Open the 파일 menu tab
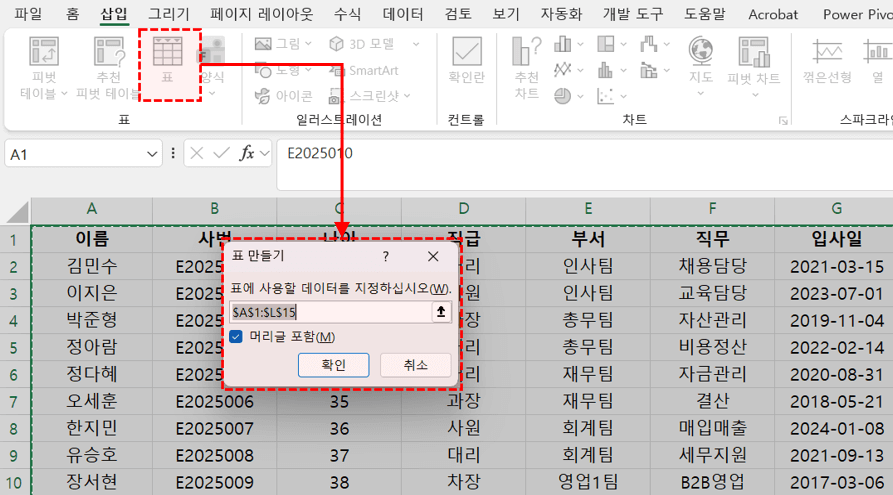Viewport: 893px width, 495px height. click(28, 14)
